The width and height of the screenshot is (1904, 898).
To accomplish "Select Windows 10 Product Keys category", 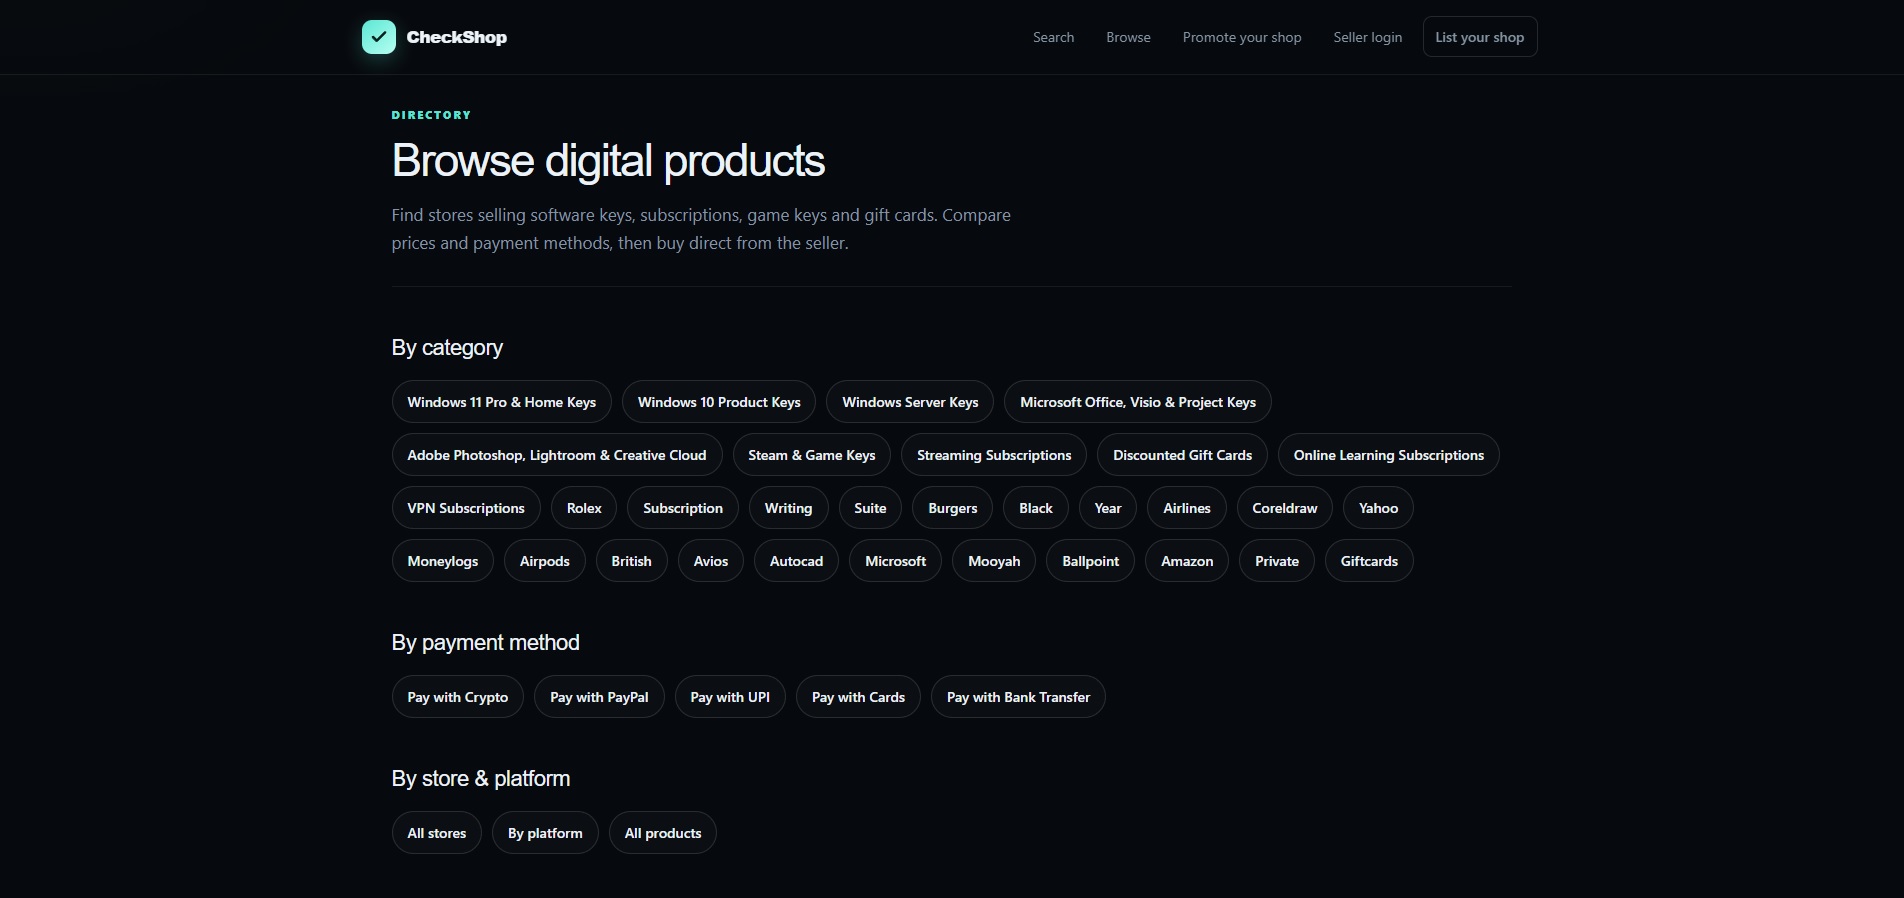I will pyautogui.click(x=719, y=402).
